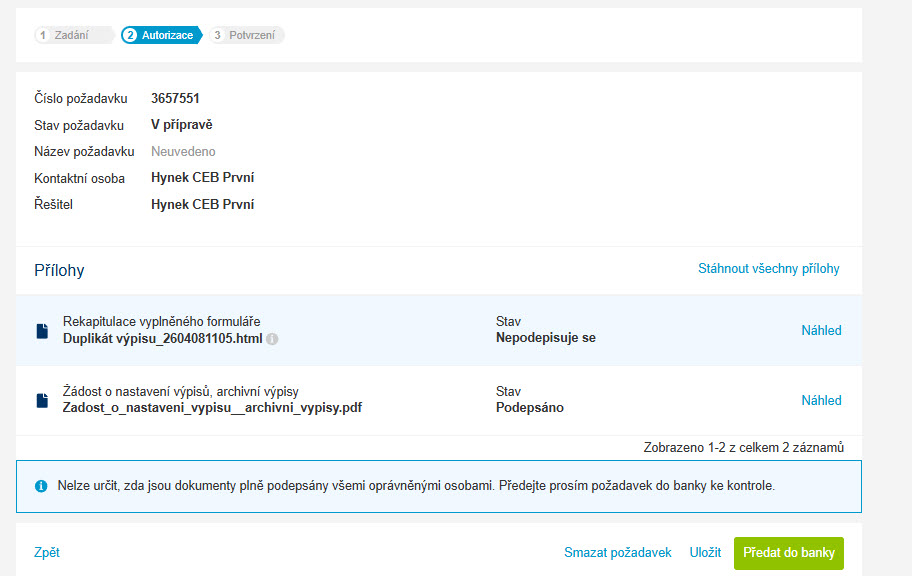Viewport: 912px width, 576px height.
Task: Submit with the Předat do banky button
Action: 789,553
